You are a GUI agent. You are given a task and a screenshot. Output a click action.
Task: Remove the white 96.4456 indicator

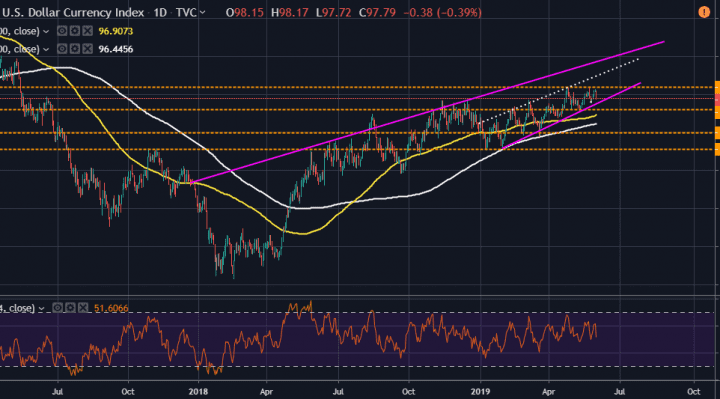click(x=88, y=49)
